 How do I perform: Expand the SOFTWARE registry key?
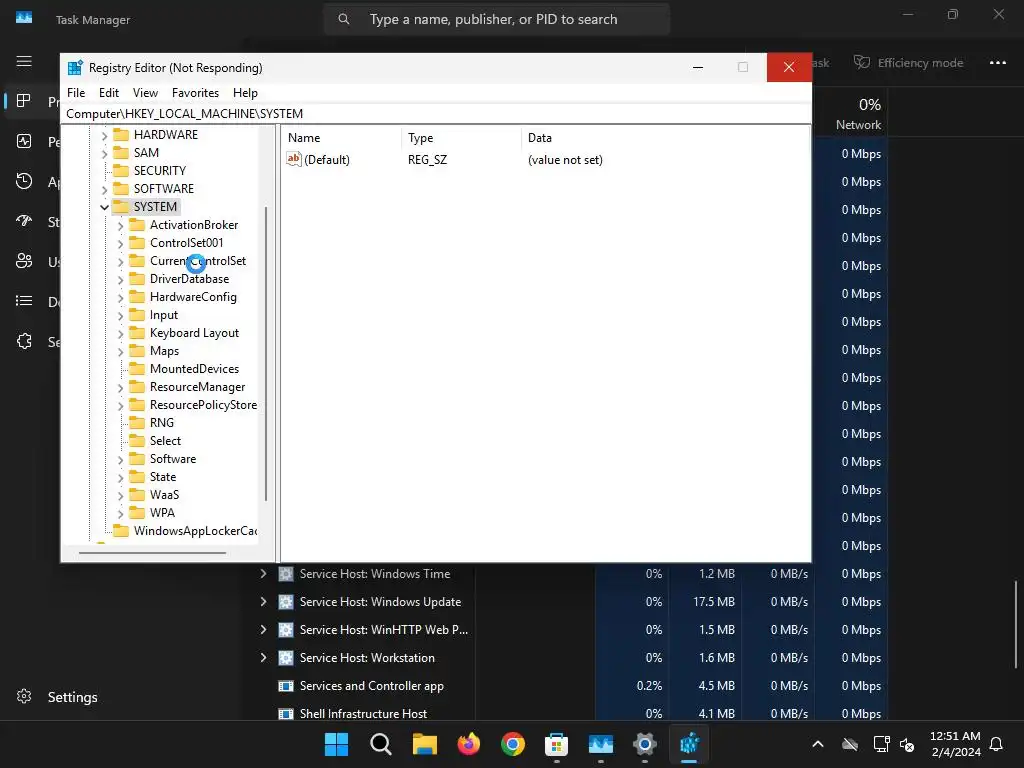point(104,189)
